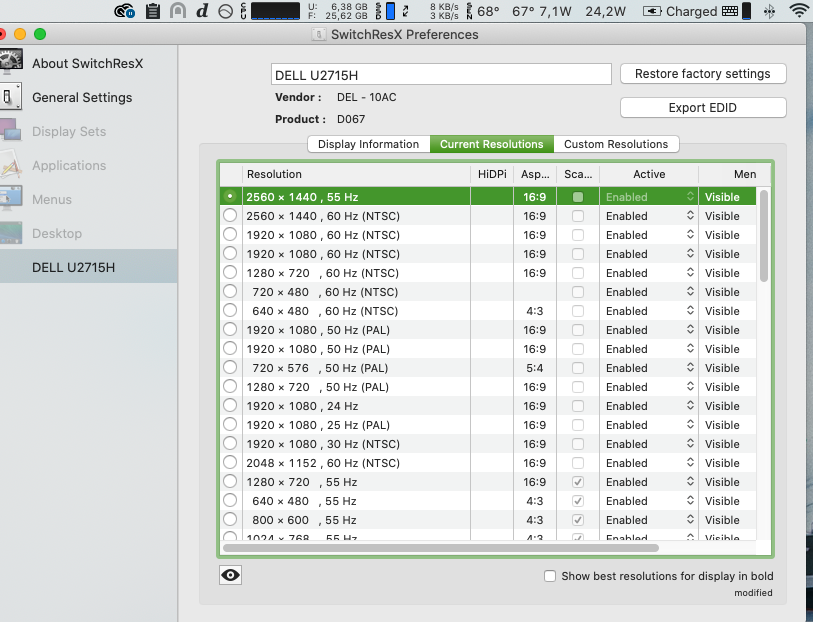This screenshot has height=622, width=813.
Task: Open Active dropdown for 1280 × 720, 60 Hz (NTSC)
Action: point(649,273)
